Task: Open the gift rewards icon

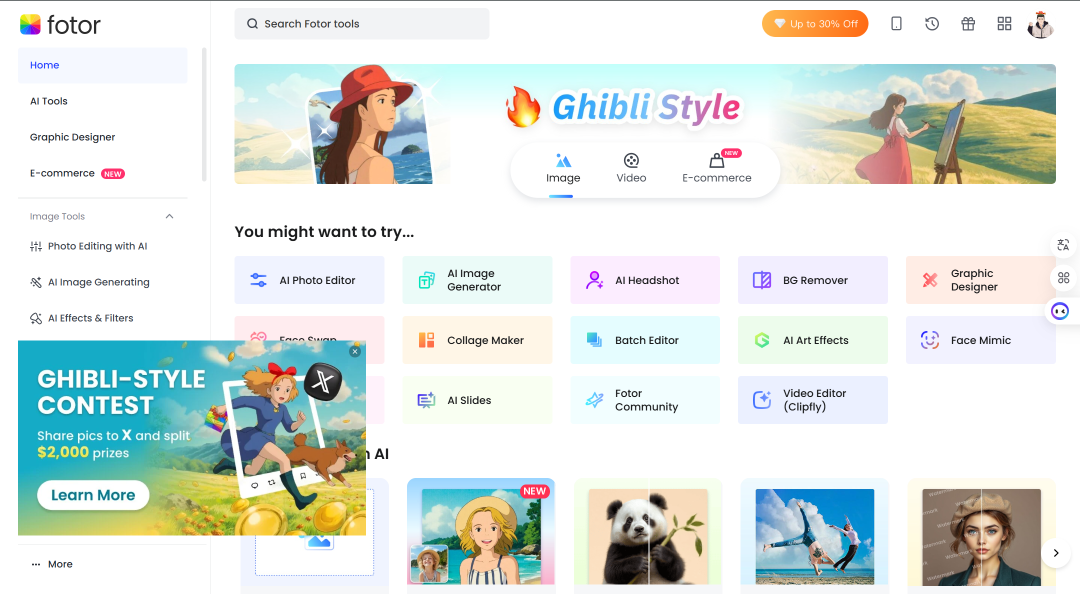Action: click(968, 23)
